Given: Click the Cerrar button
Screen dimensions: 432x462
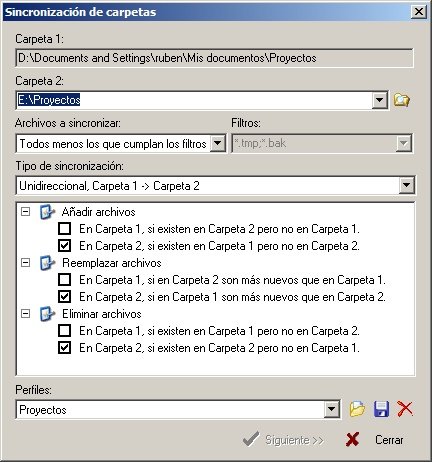Looking at the screenshot, I should (x=375, y=440).
